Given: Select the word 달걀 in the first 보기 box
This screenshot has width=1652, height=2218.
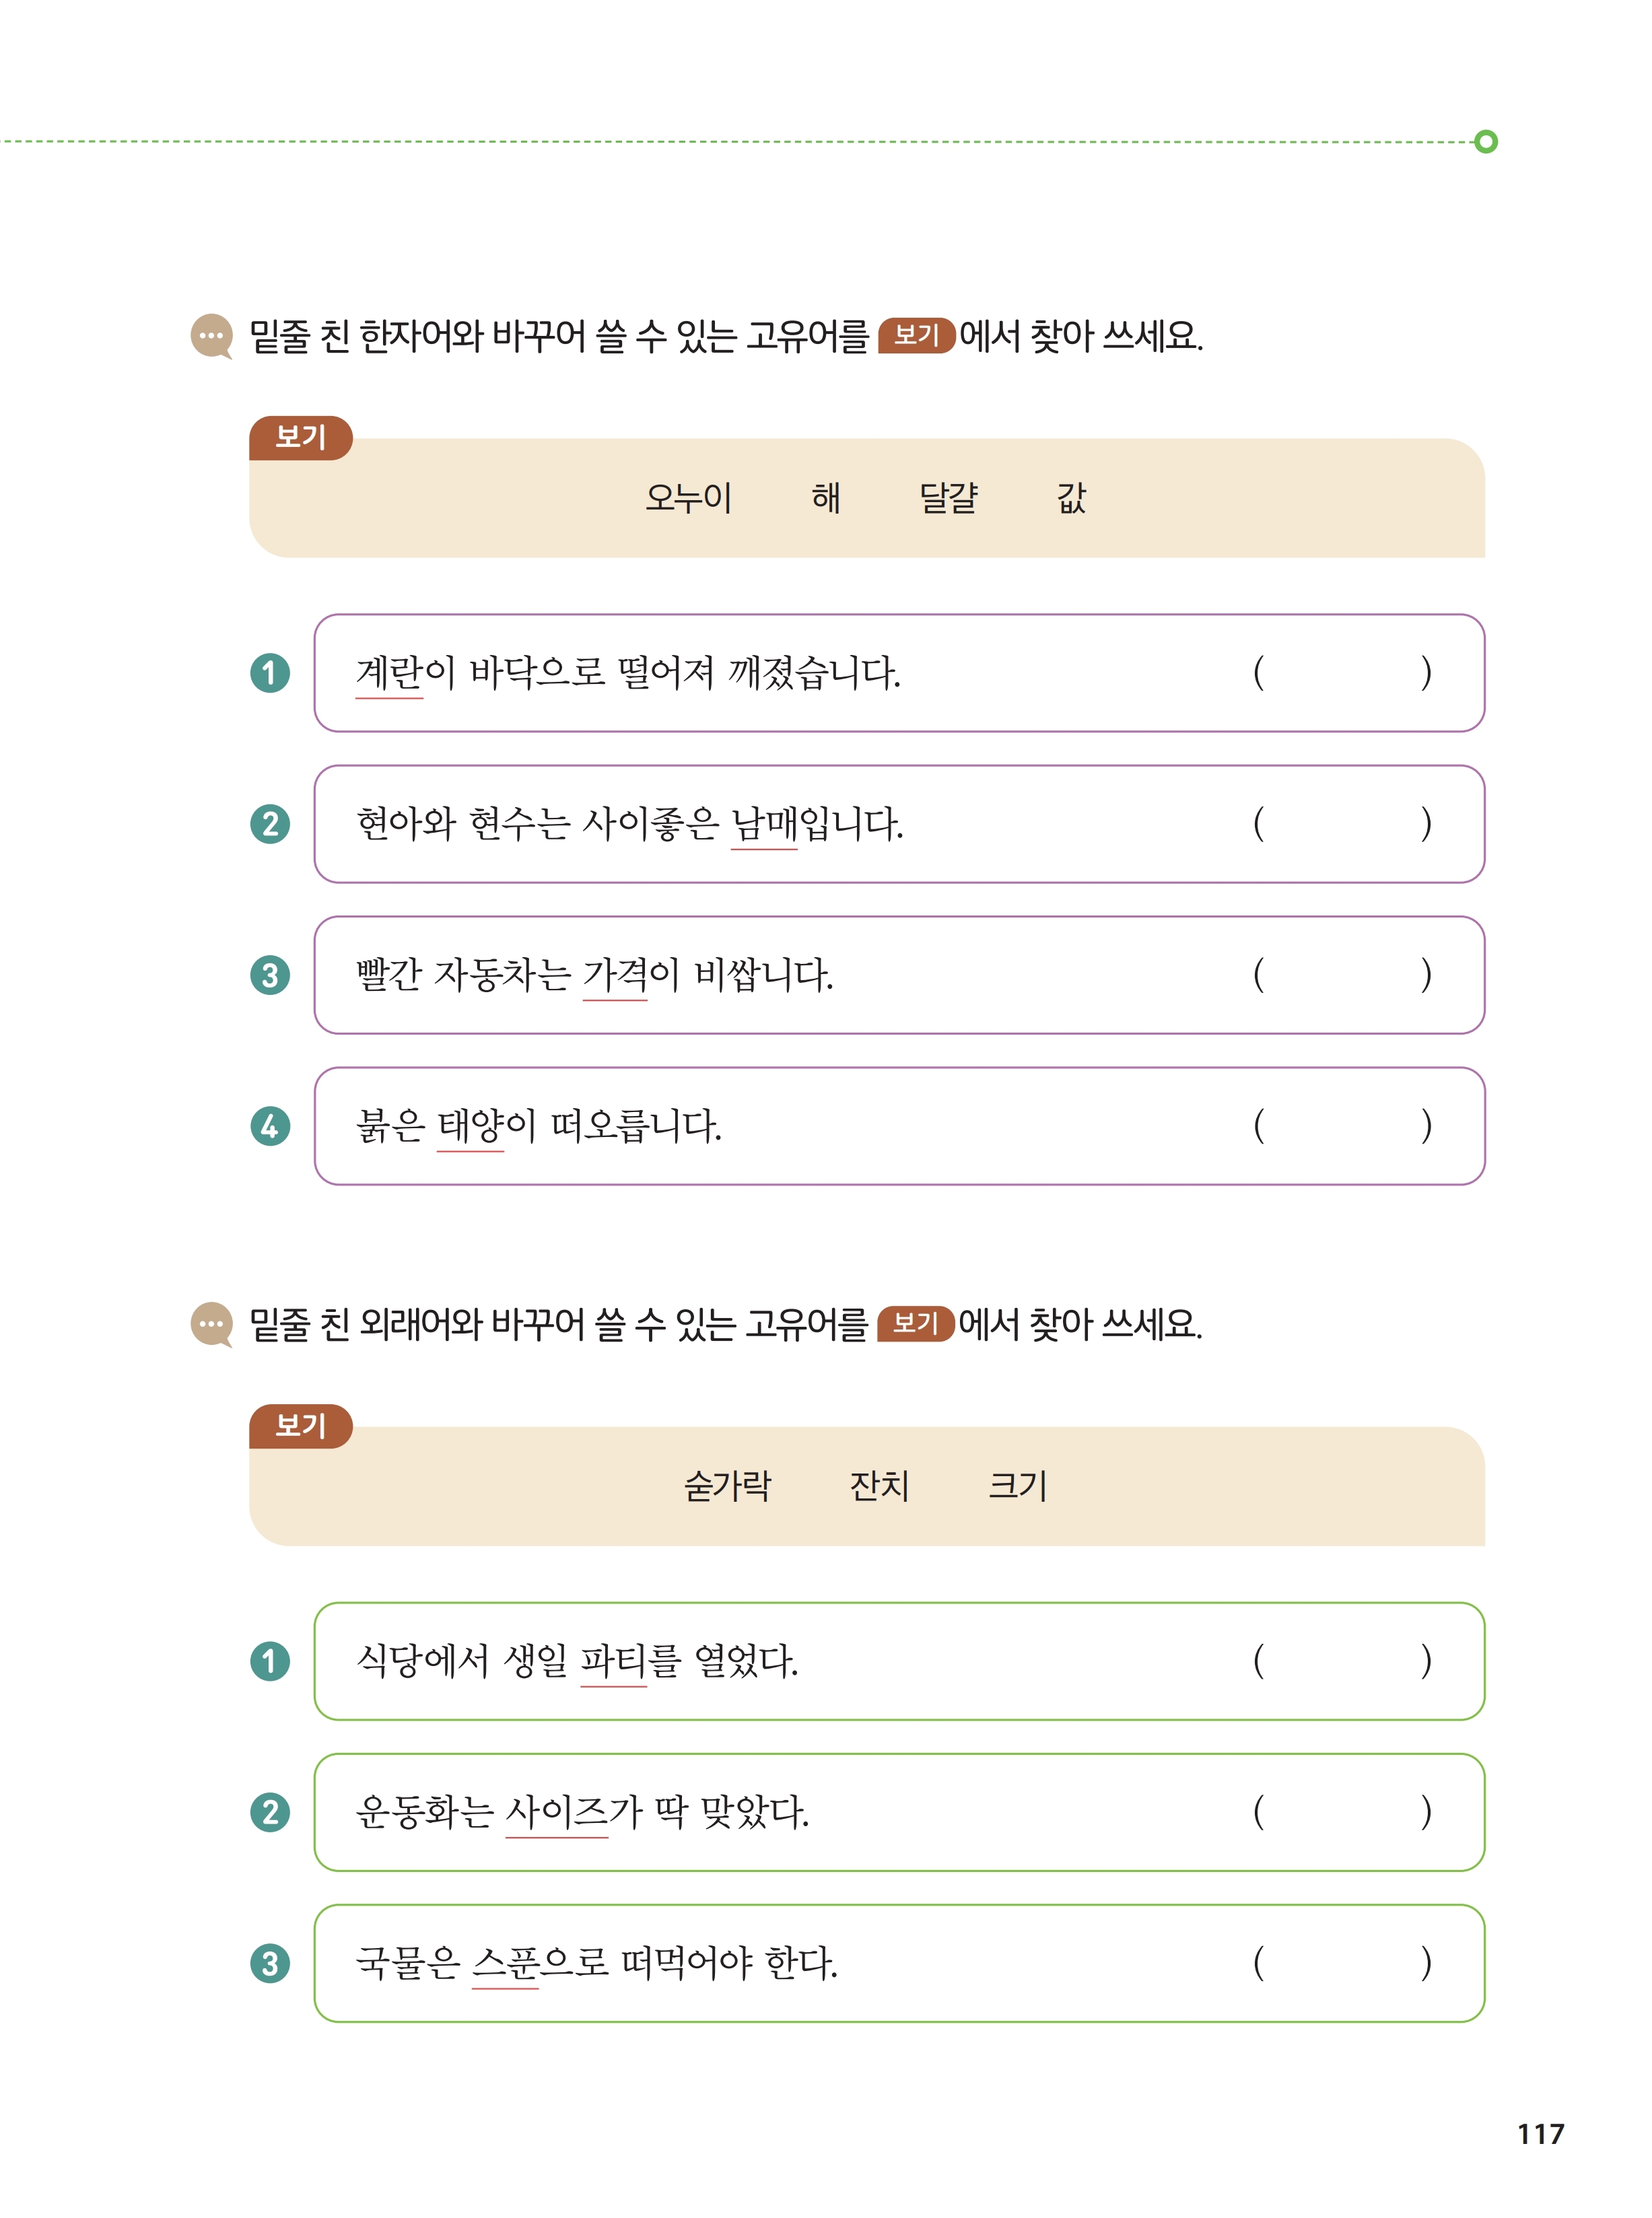Looking at the screenshot, I should [948, 497].
